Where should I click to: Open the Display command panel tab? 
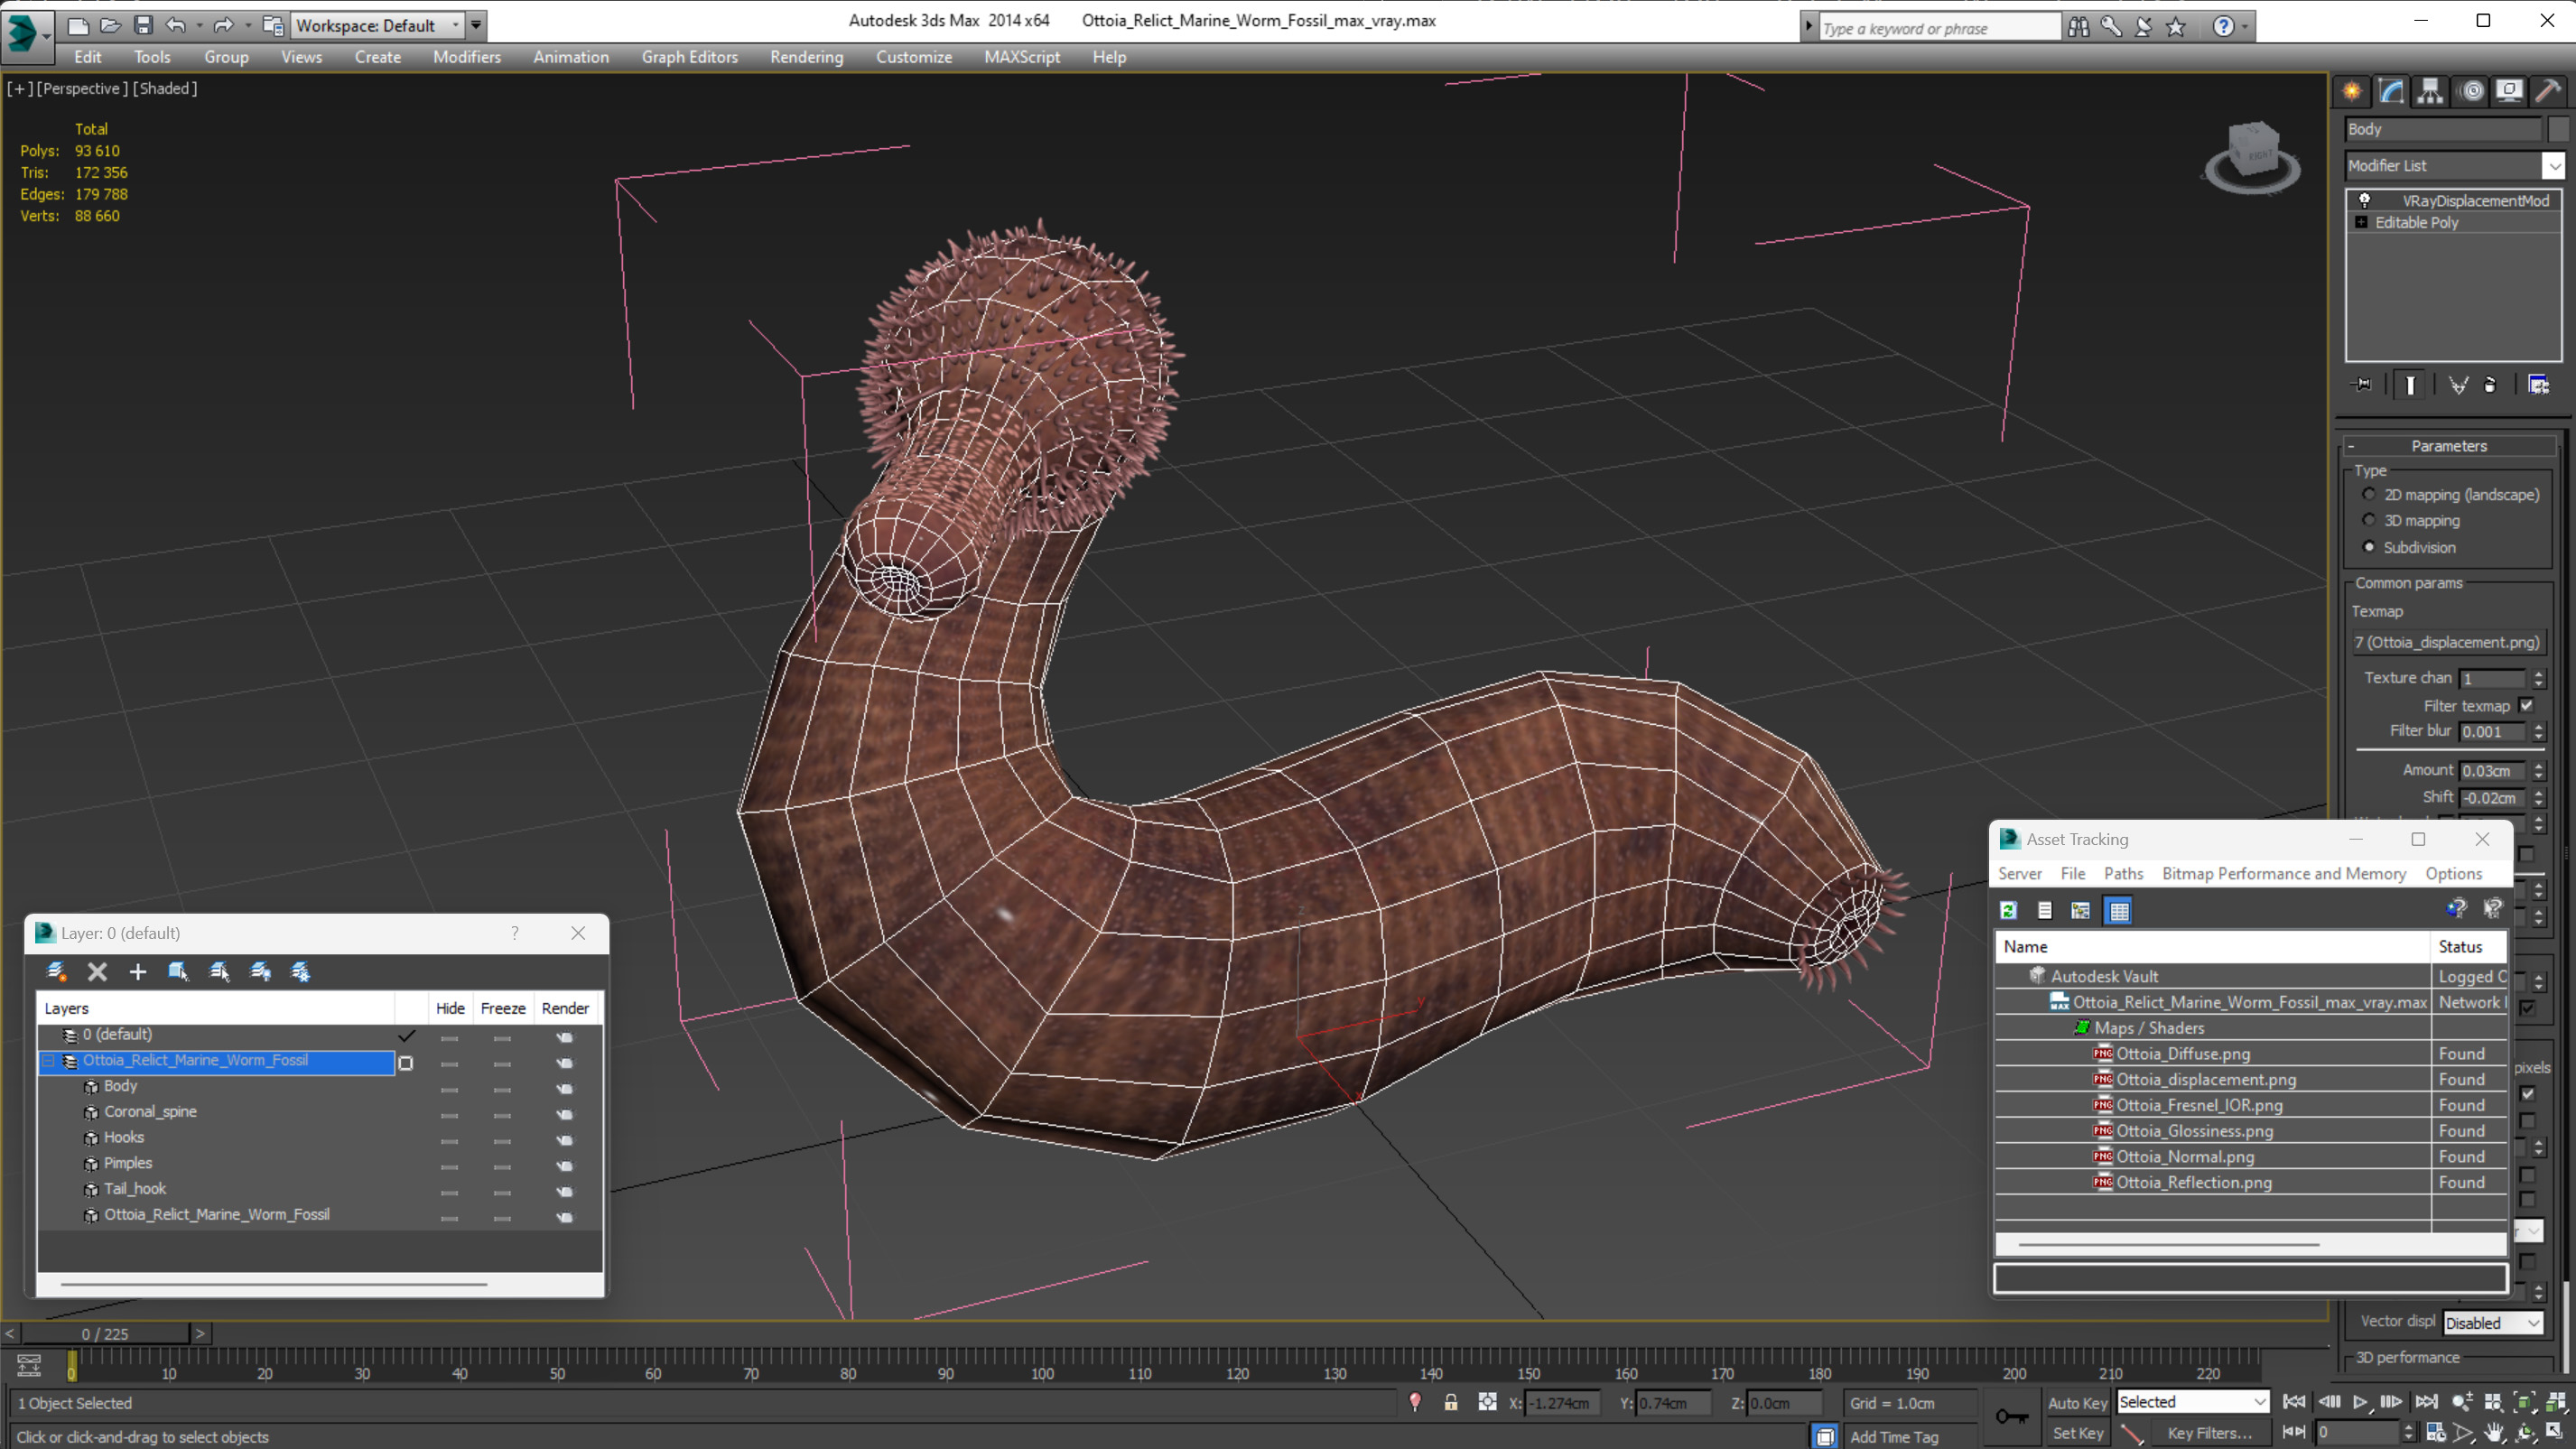point(2509,91)
